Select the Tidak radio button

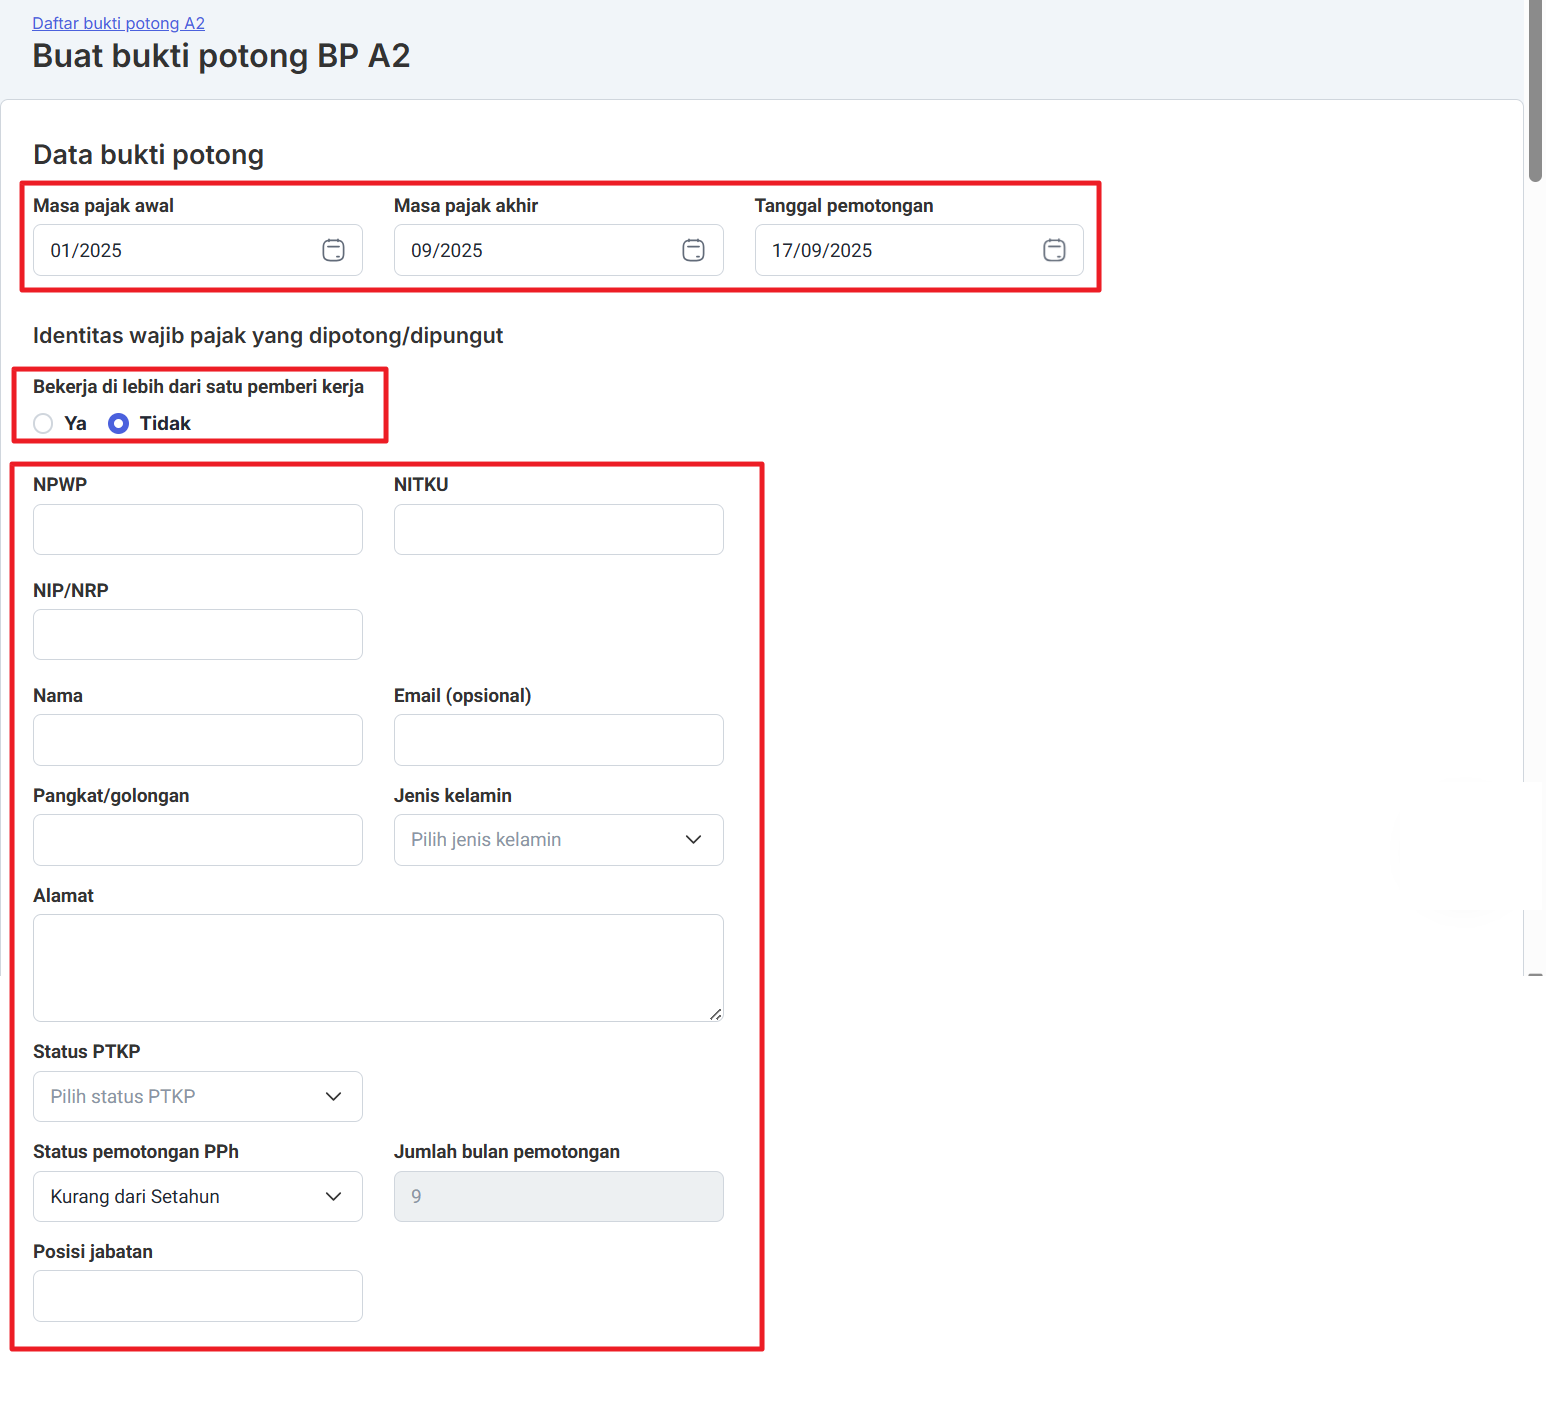(x=118, y=423)
